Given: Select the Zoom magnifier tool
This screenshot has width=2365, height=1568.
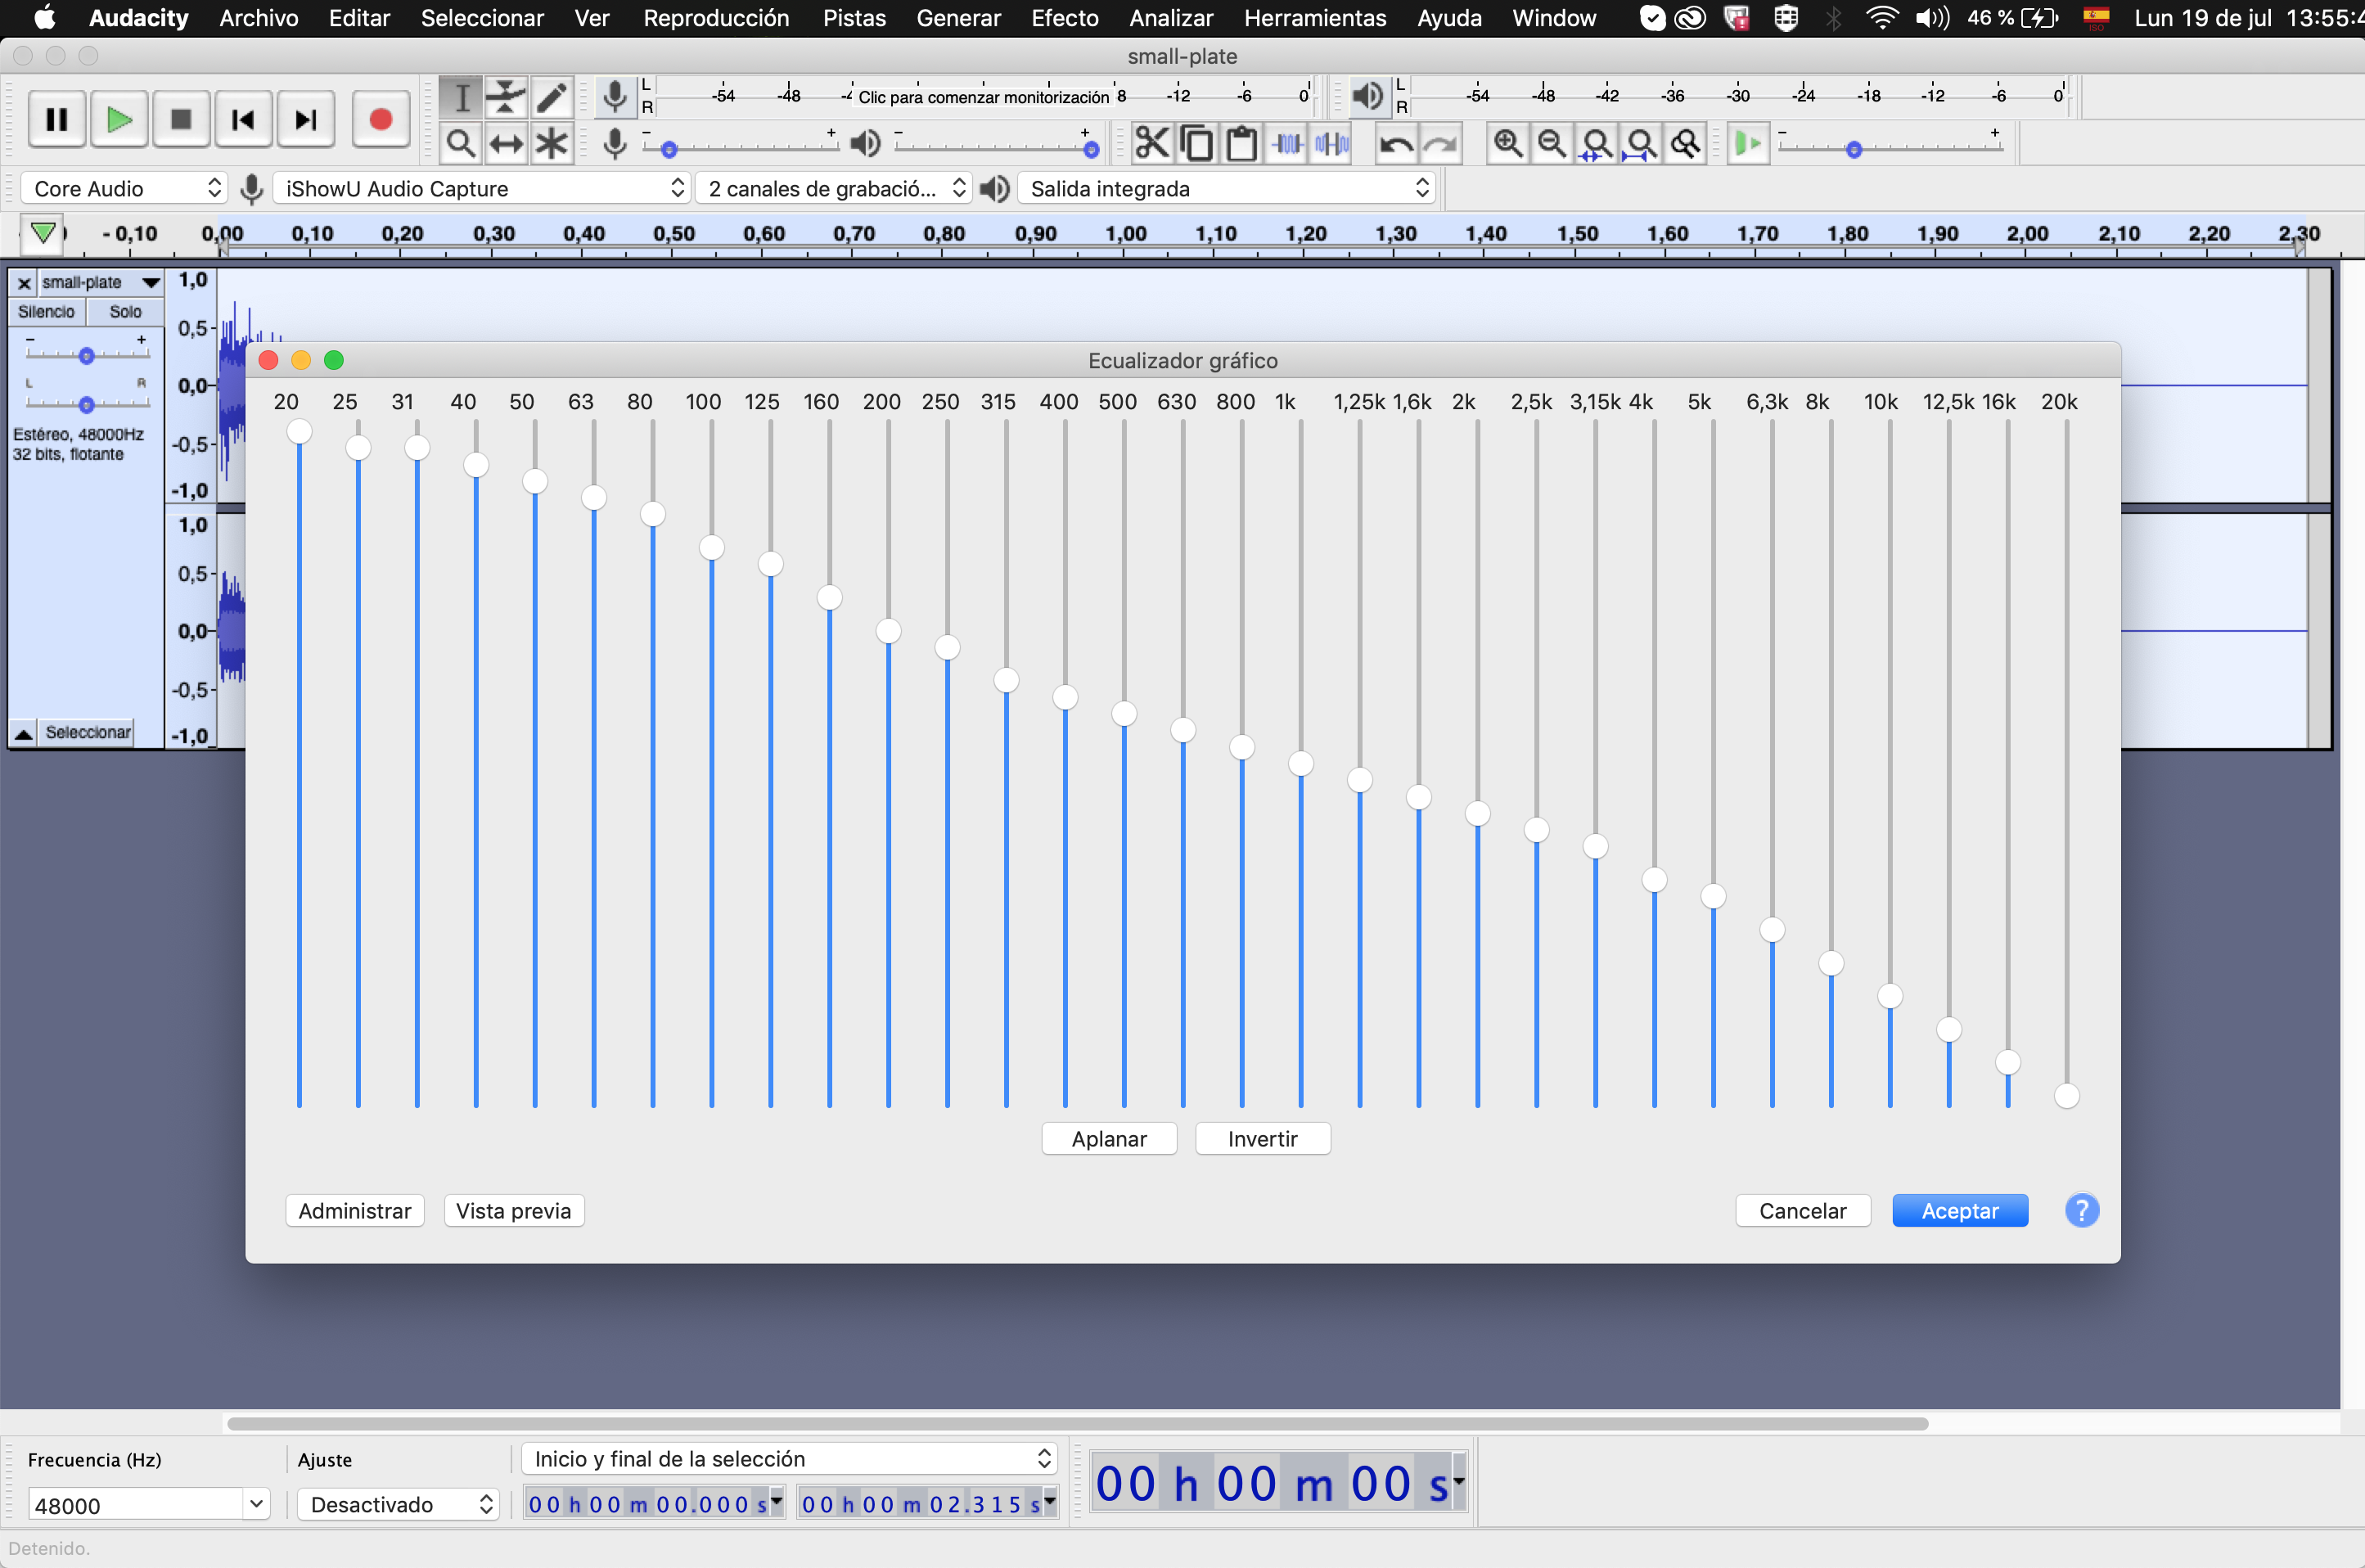Looking at the screenshot, I should [x=461, y=143].
